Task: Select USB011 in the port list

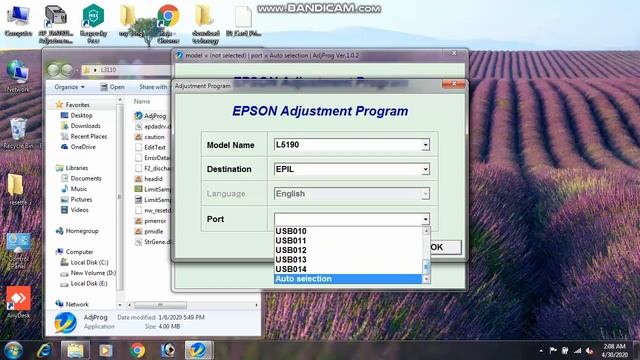Action: (291, 241)
